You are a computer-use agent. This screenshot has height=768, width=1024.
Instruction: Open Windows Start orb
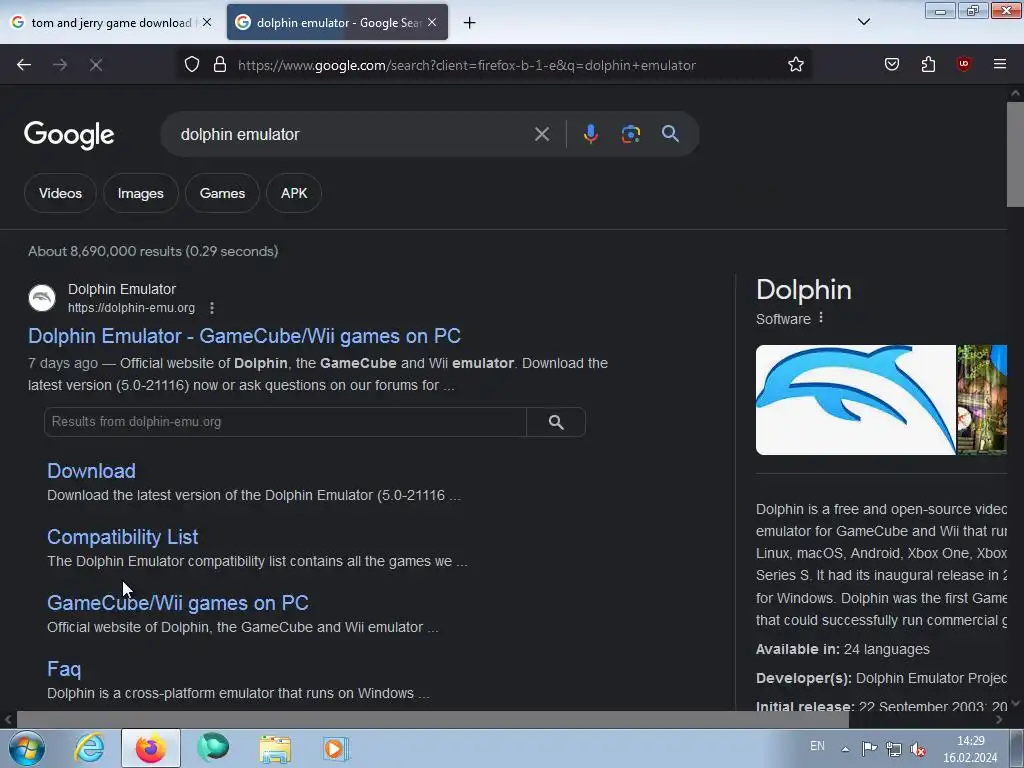click(27, 748)
